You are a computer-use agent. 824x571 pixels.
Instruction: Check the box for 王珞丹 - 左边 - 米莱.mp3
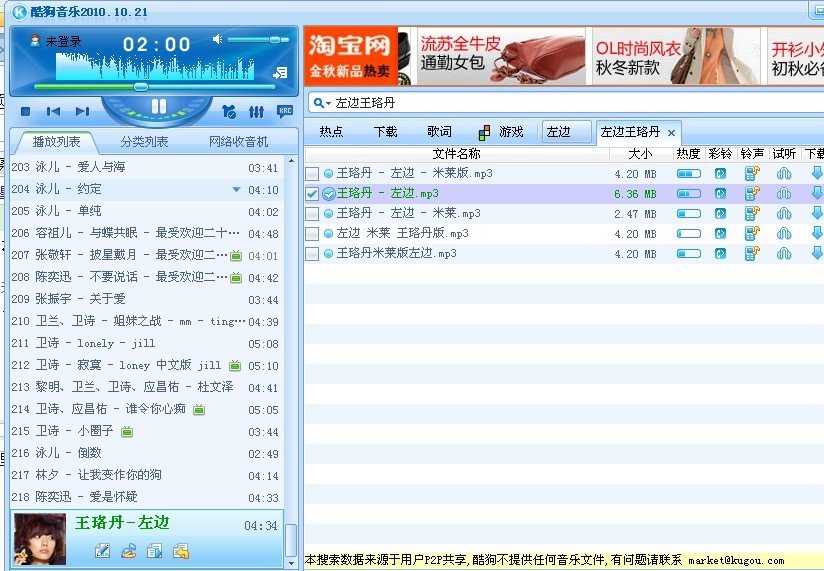[x=312, y=214]
